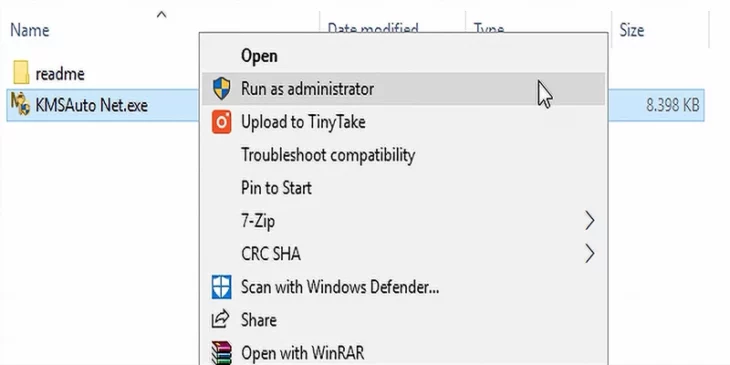This screenshot has height=365, width=730.
Task: Select Open with WinRAR
Action: [404, 352]
